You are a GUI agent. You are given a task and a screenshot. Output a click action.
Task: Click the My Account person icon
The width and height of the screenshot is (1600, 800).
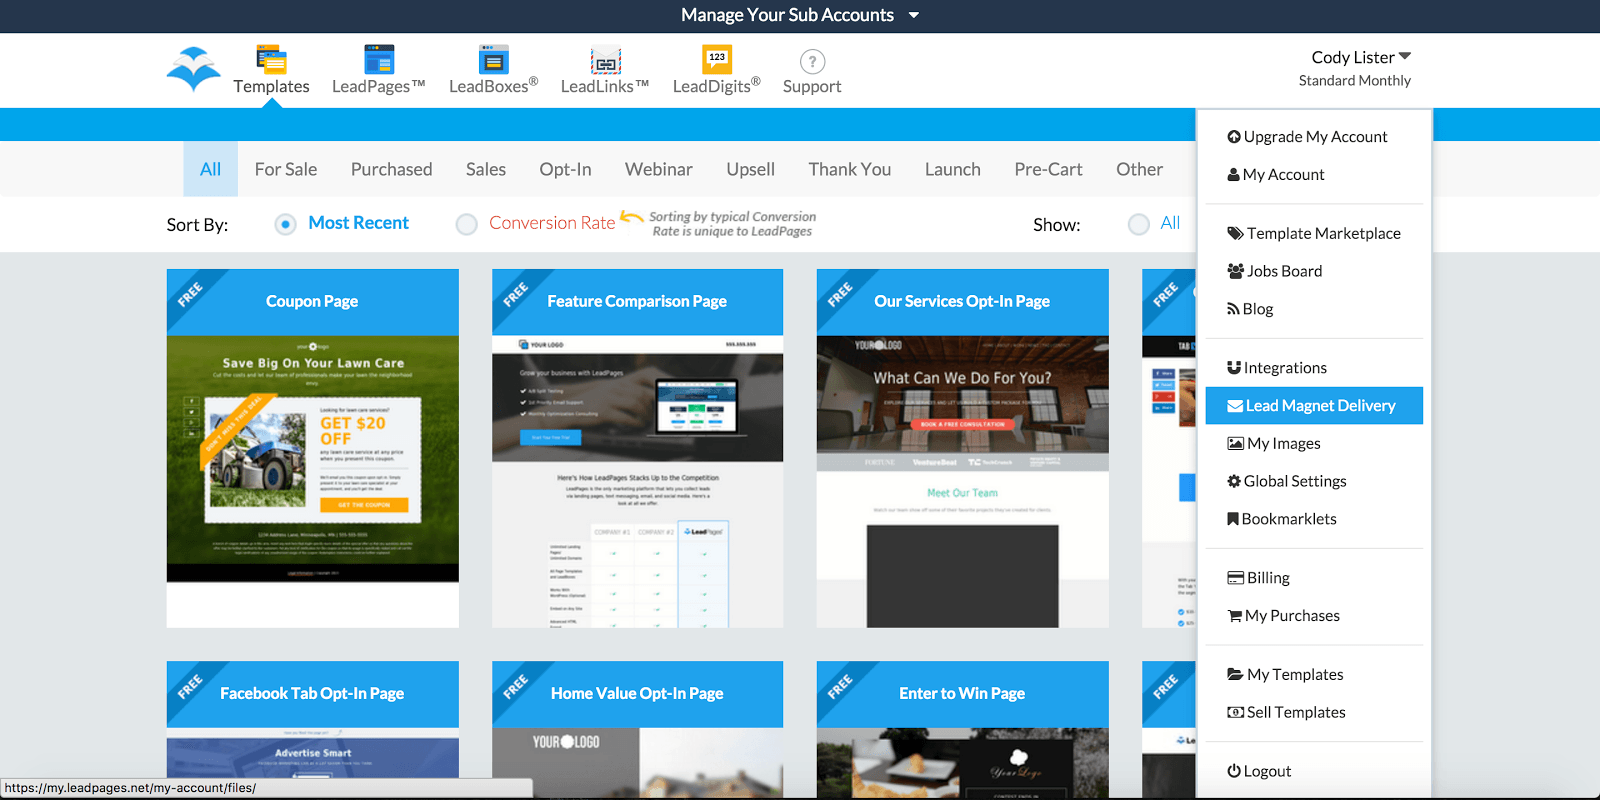tap(1234, 175)
